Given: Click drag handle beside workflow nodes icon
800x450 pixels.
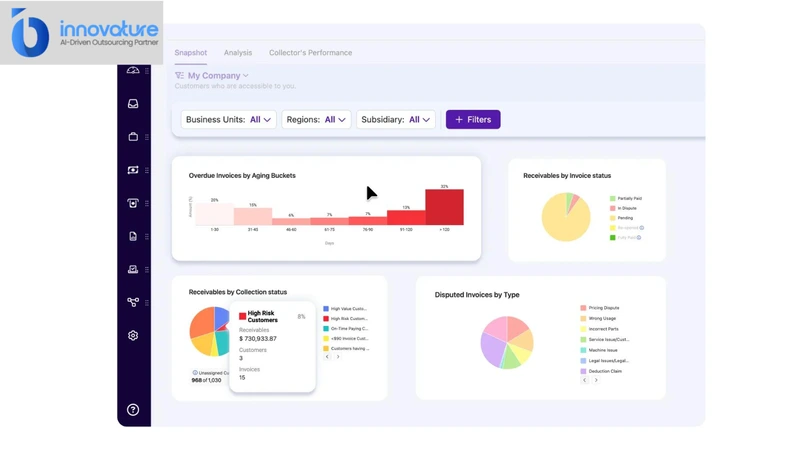Looking at the screenshot, I should 147,303.
